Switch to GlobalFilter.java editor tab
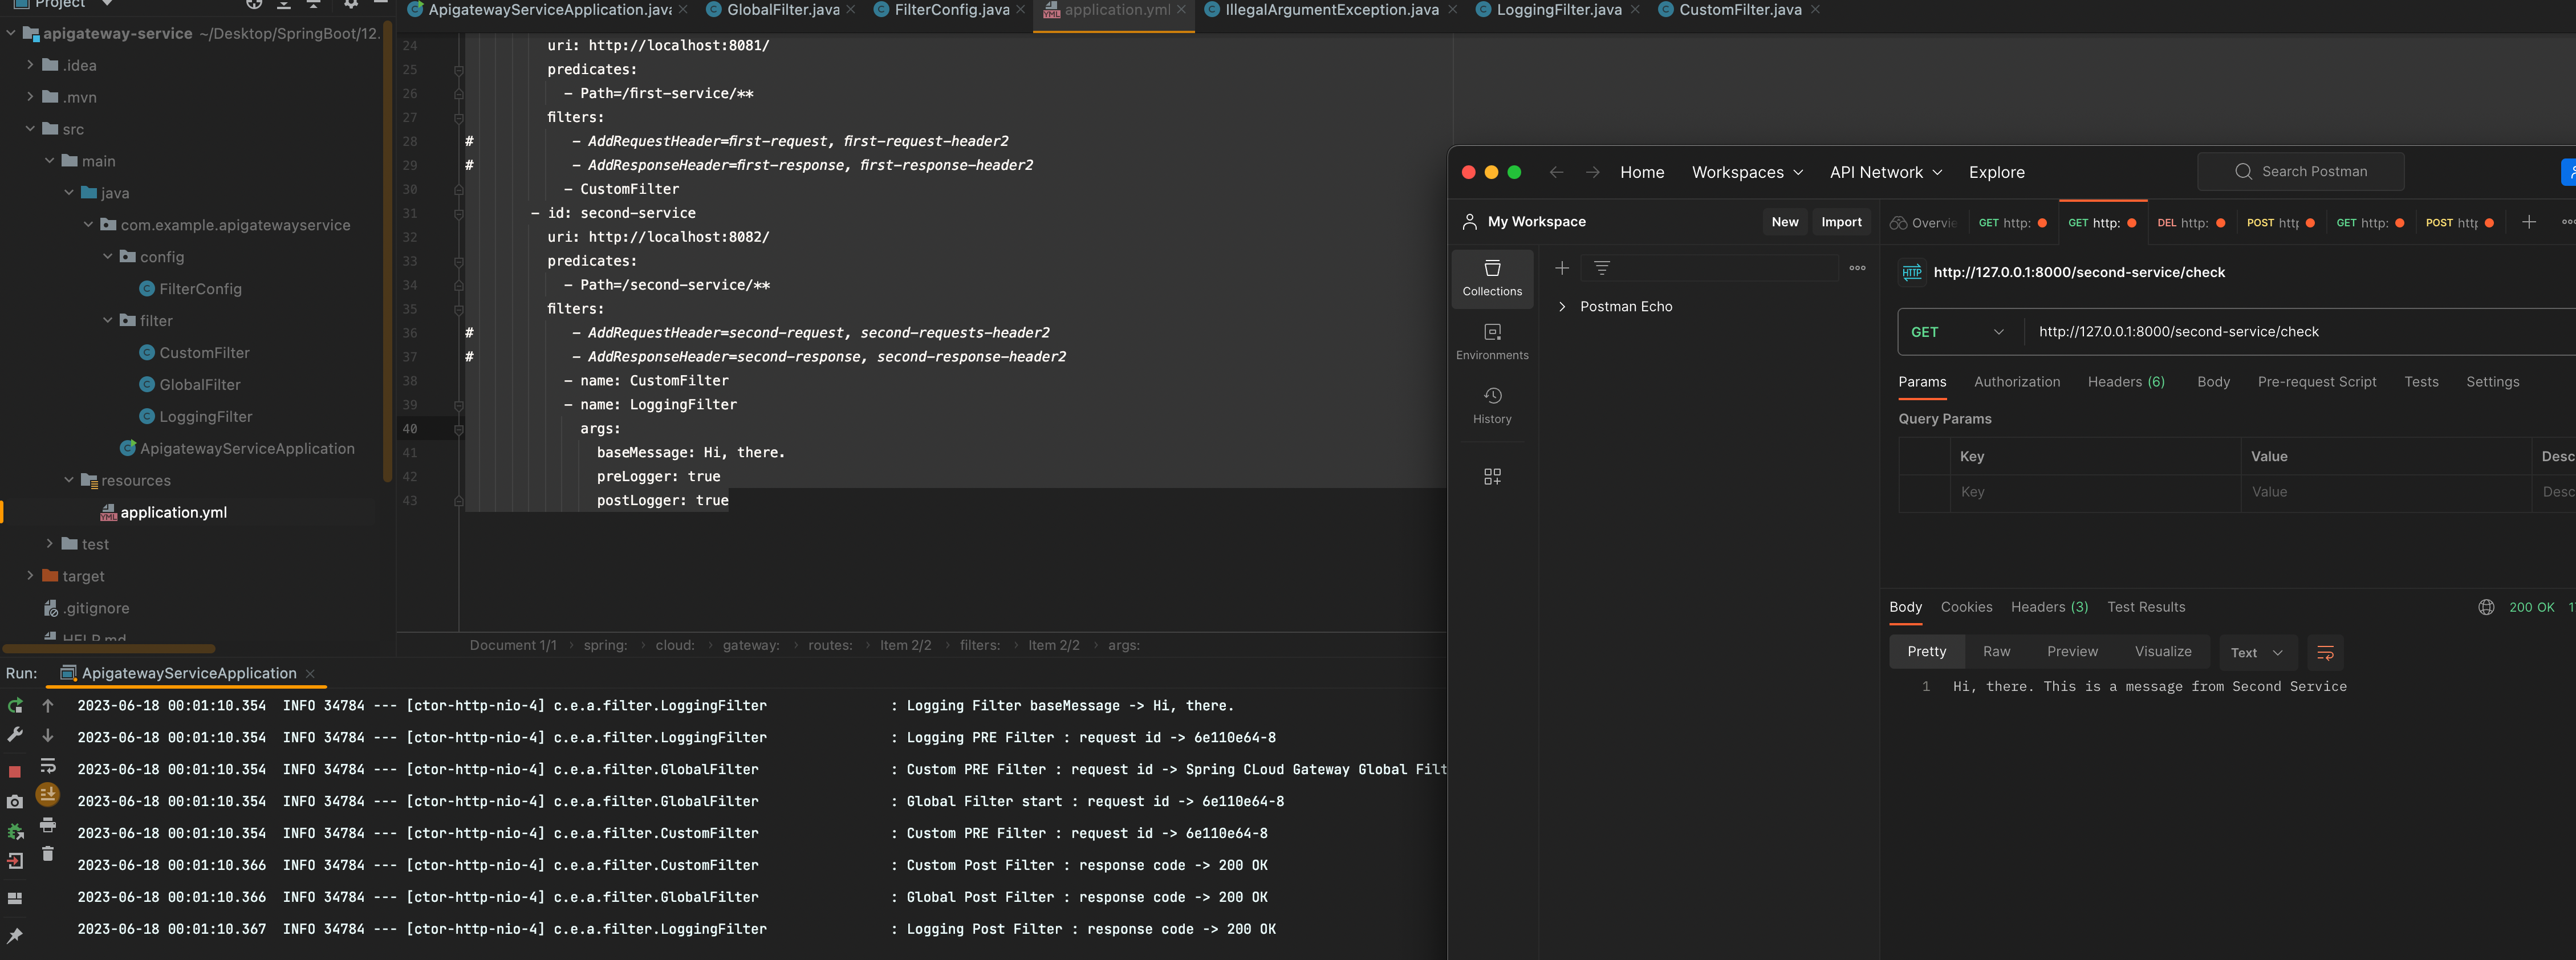Viewport: 2576px width, 960px height. 782,10
